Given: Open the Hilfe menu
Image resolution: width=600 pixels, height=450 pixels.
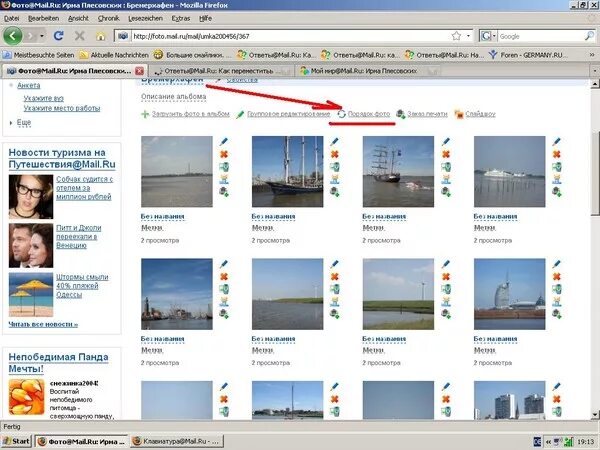Looking at the screenshot, I should 205,18.
